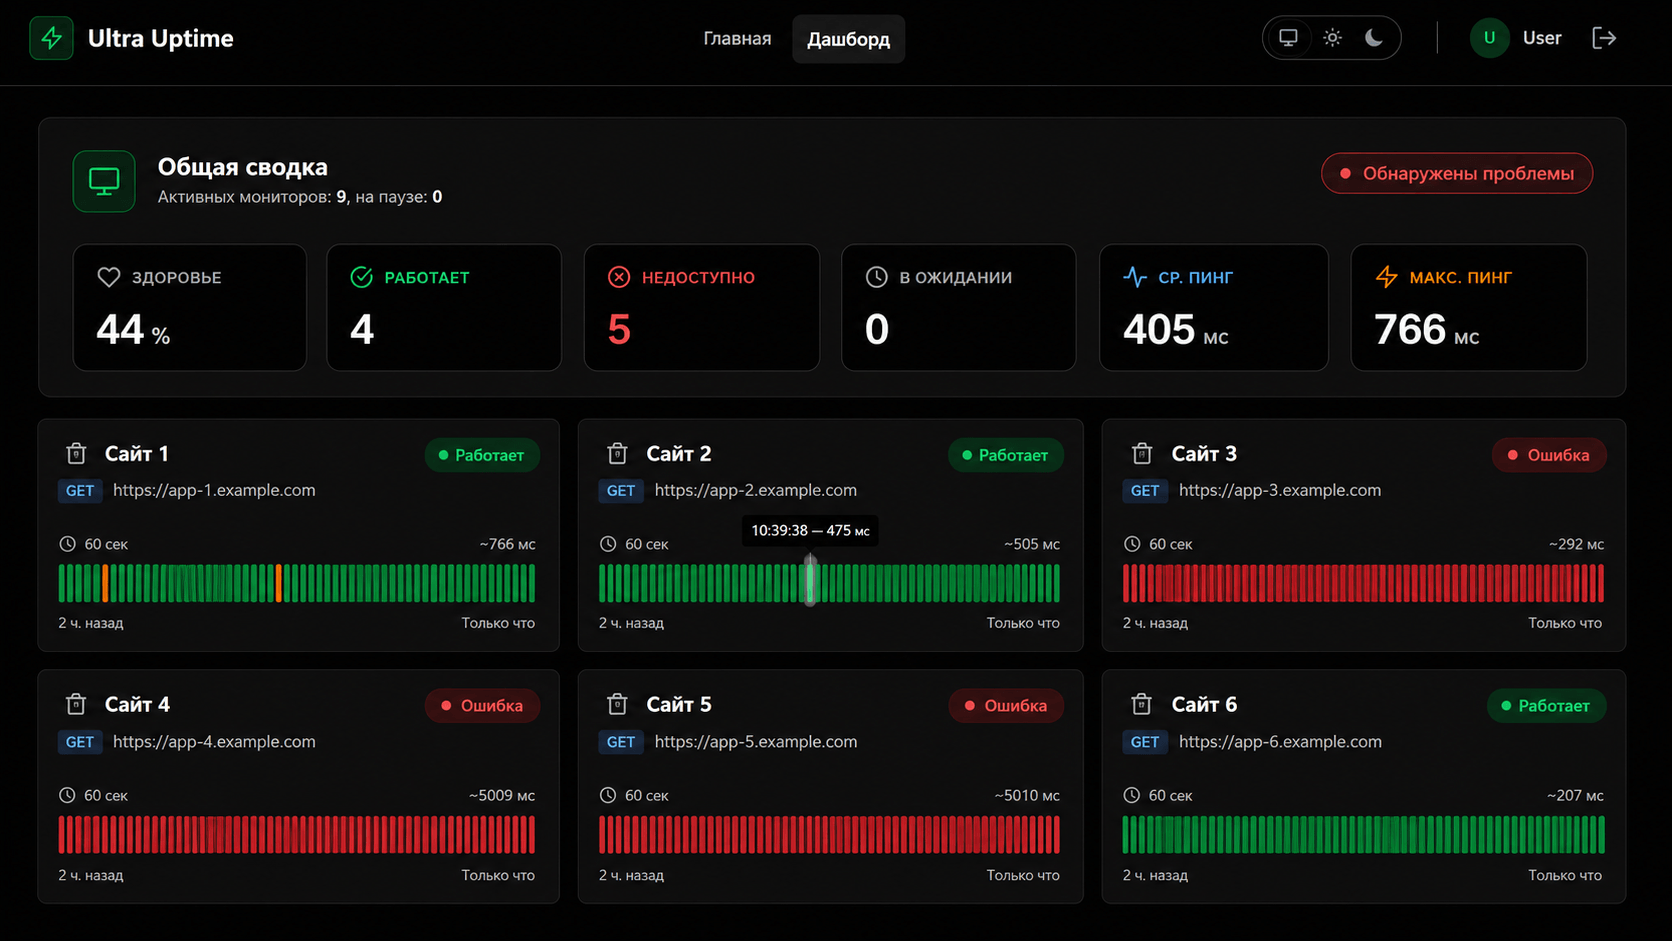Screen dimensions: 1672x941
Task: Open the Недоступно summary card
Action: pos(702,308)
